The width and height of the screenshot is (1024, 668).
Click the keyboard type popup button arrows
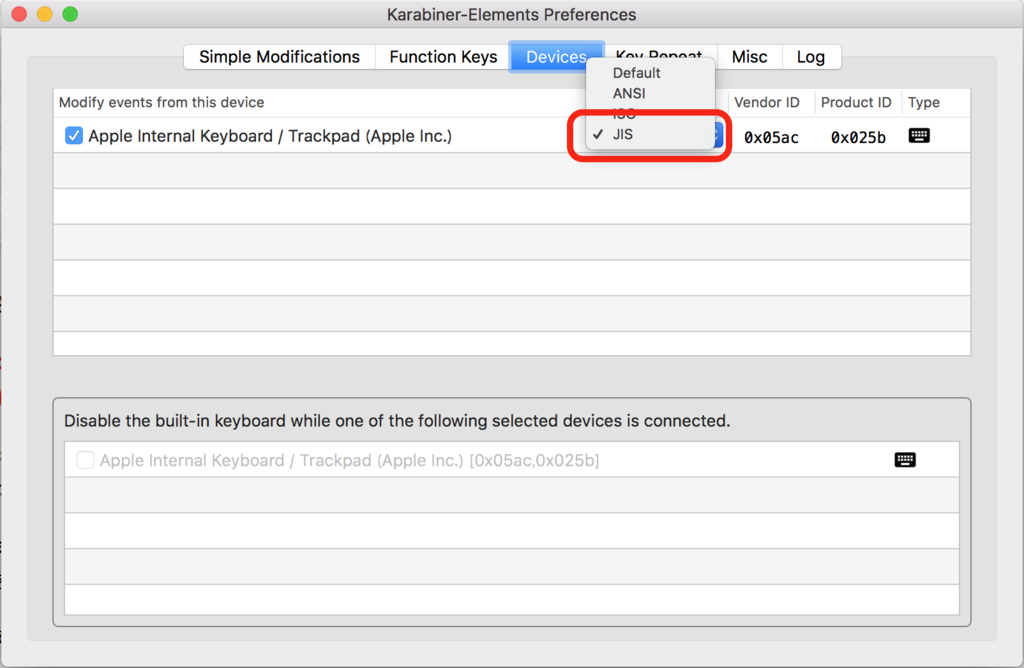pos(718,136)
